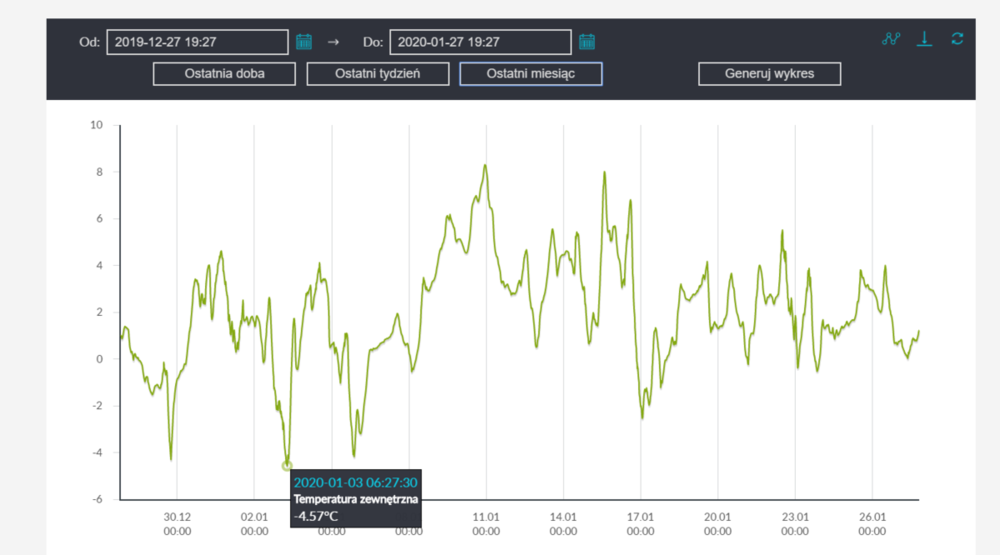Select the Ostatnia doba range
The height and width of the screenshot is (555, 1000).
[x=225, y=74]
